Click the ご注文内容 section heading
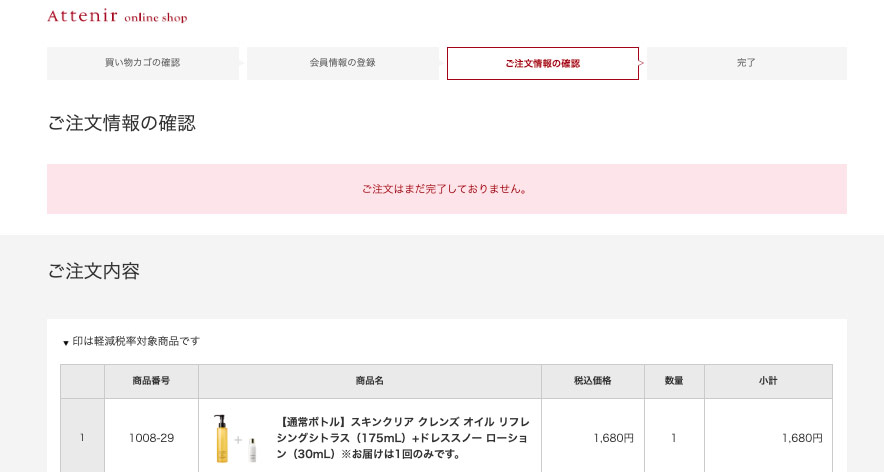884x472 pixels. click(x=93, y=271)
